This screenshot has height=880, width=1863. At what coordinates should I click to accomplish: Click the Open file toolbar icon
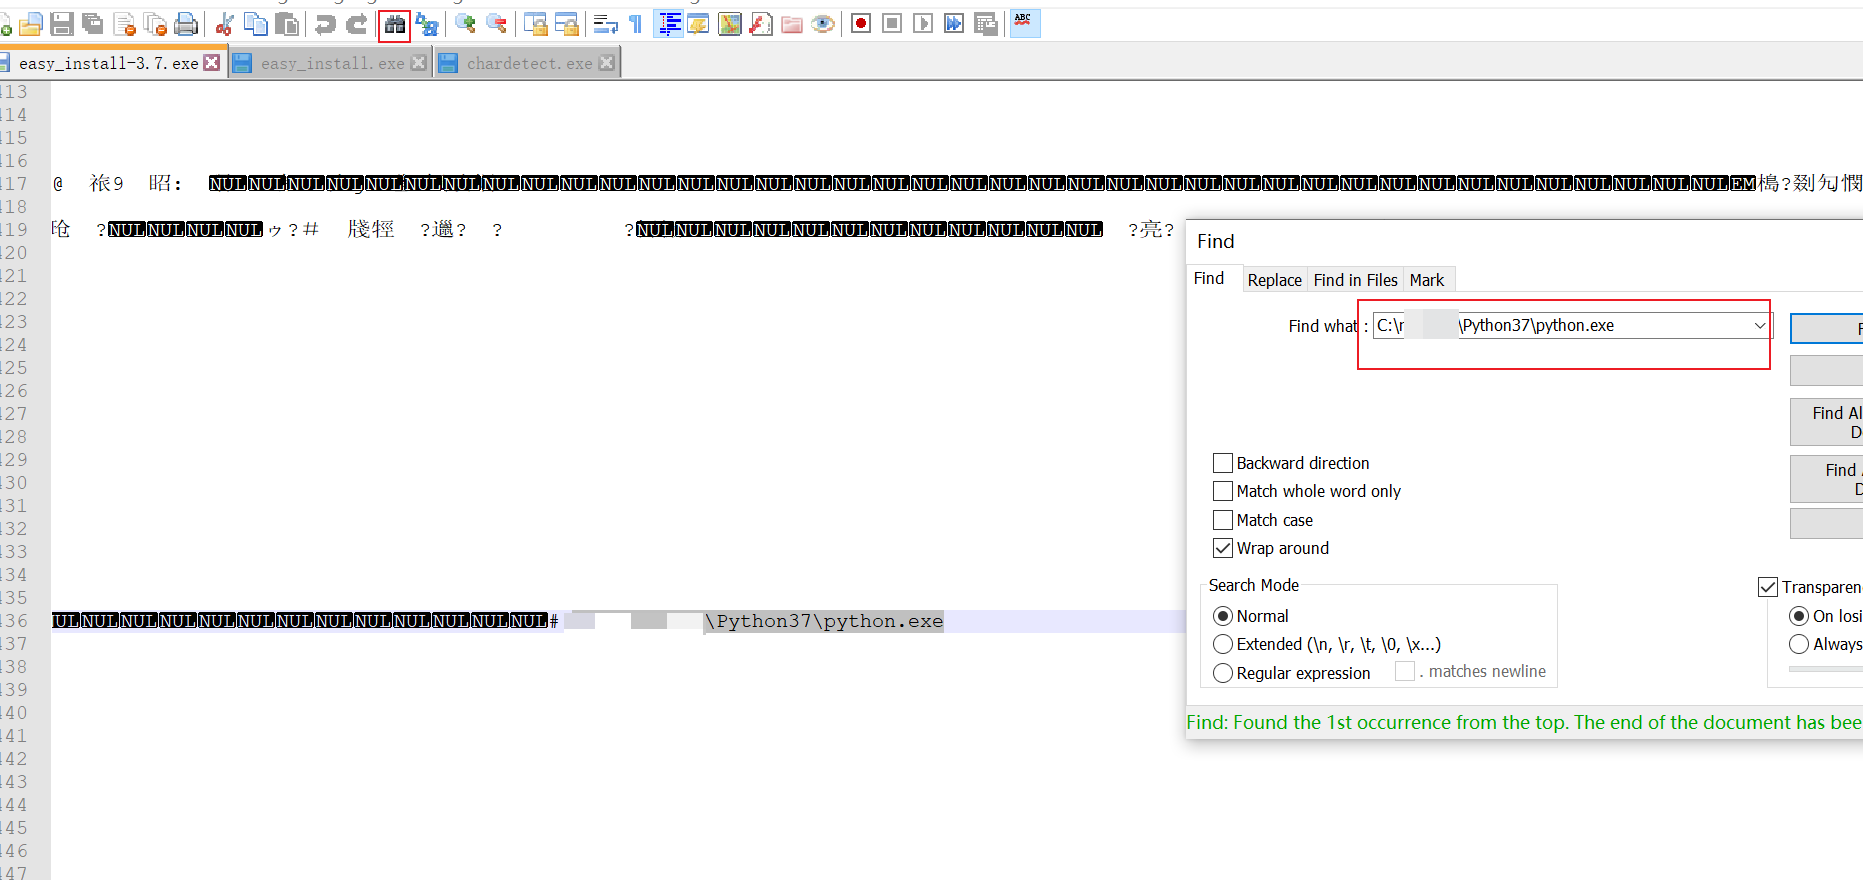(x=31, y=24)
